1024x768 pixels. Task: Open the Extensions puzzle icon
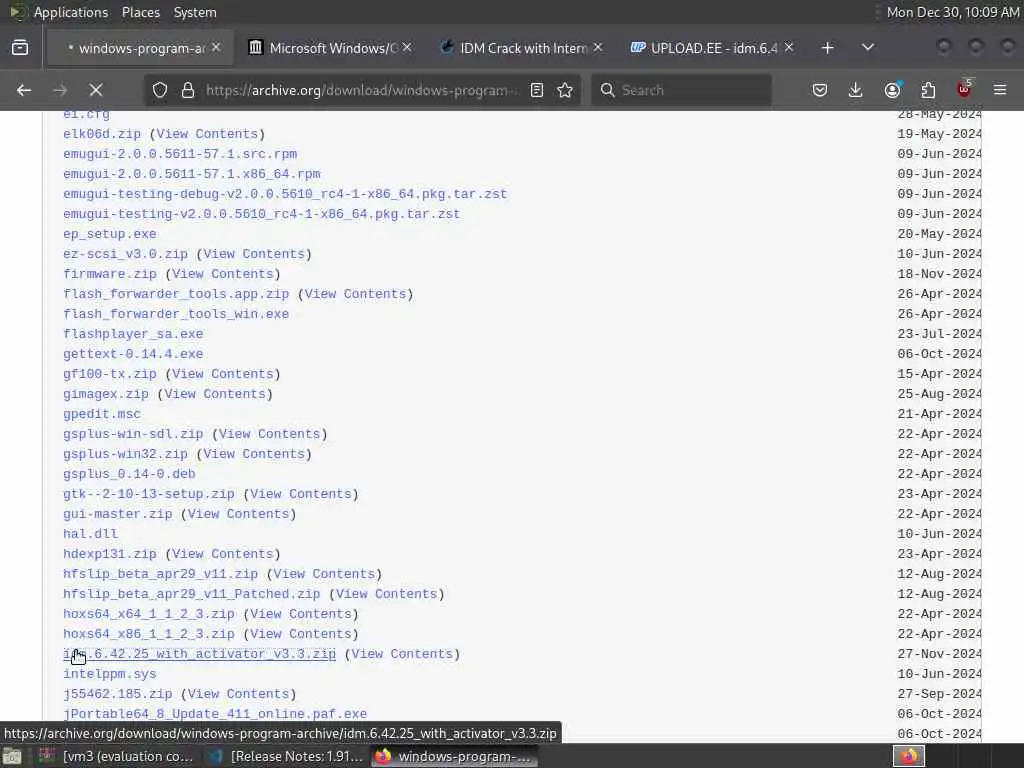(928, 90)
